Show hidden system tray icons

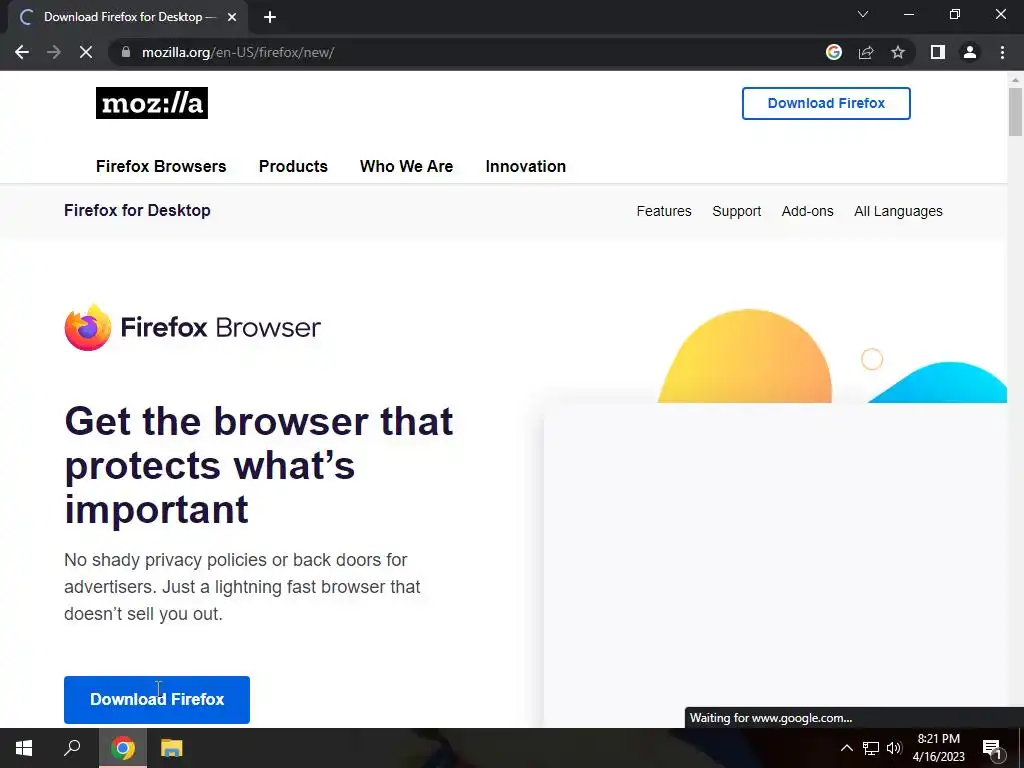pyautogui.click(x=846, y=748)
